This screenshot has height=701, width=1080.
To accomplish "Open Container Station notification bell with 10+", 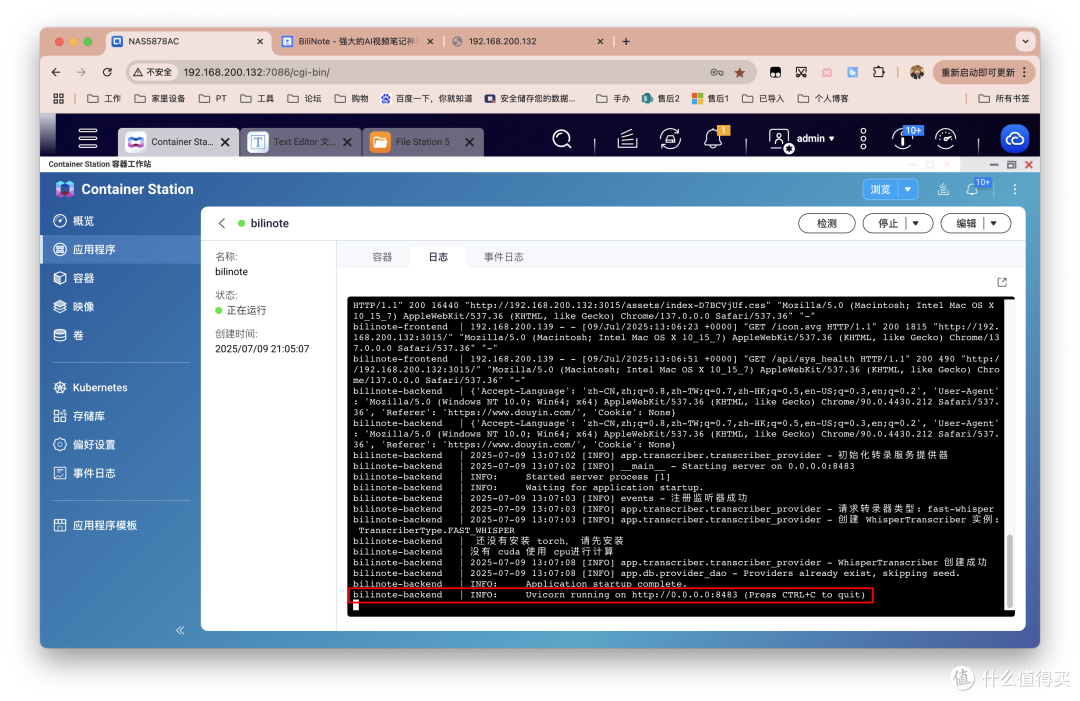I will tap(972, 189).
